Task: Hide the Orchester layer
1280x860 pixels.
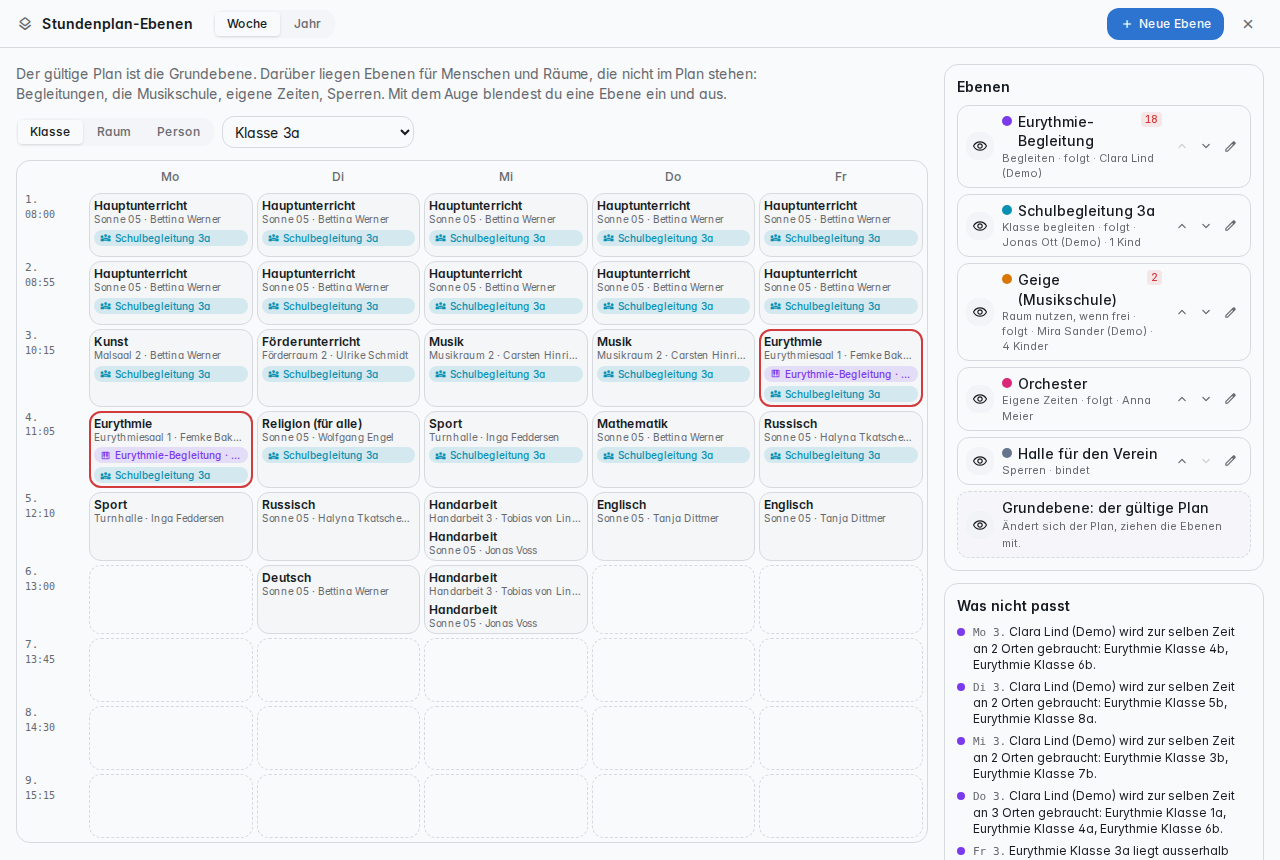Action: point(980,399)
